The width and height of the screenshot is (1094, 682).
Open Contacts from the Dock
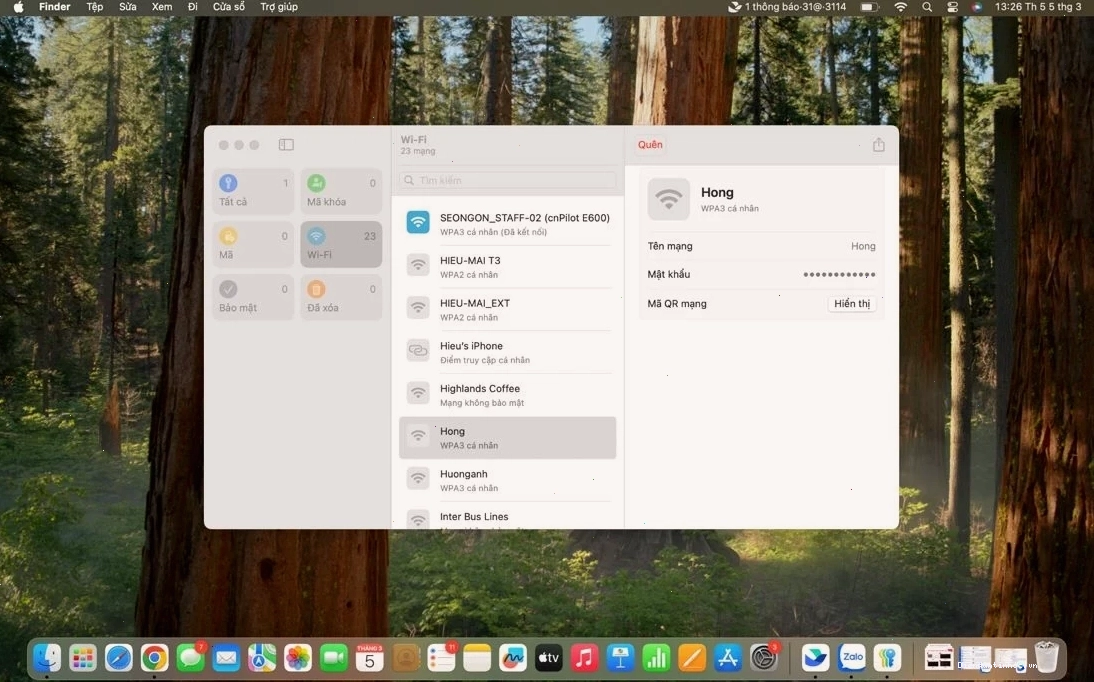(x=405, y=658)
